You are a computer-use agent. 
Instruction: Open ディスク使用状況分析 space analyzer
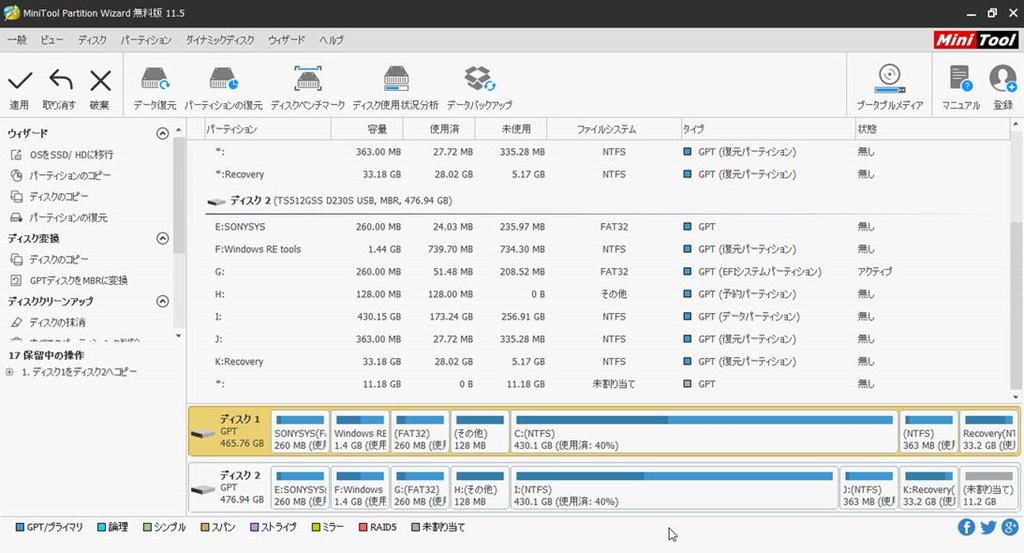(395, 81)
